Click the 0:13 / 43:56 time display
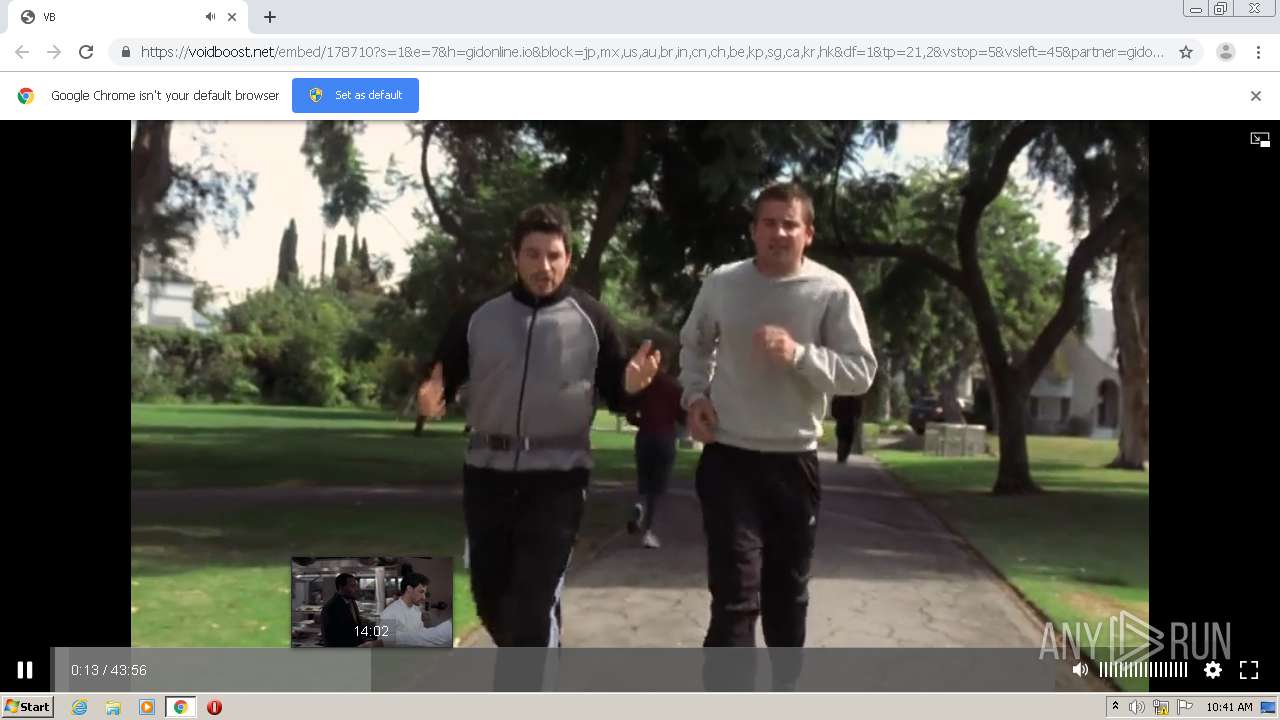 109,670
